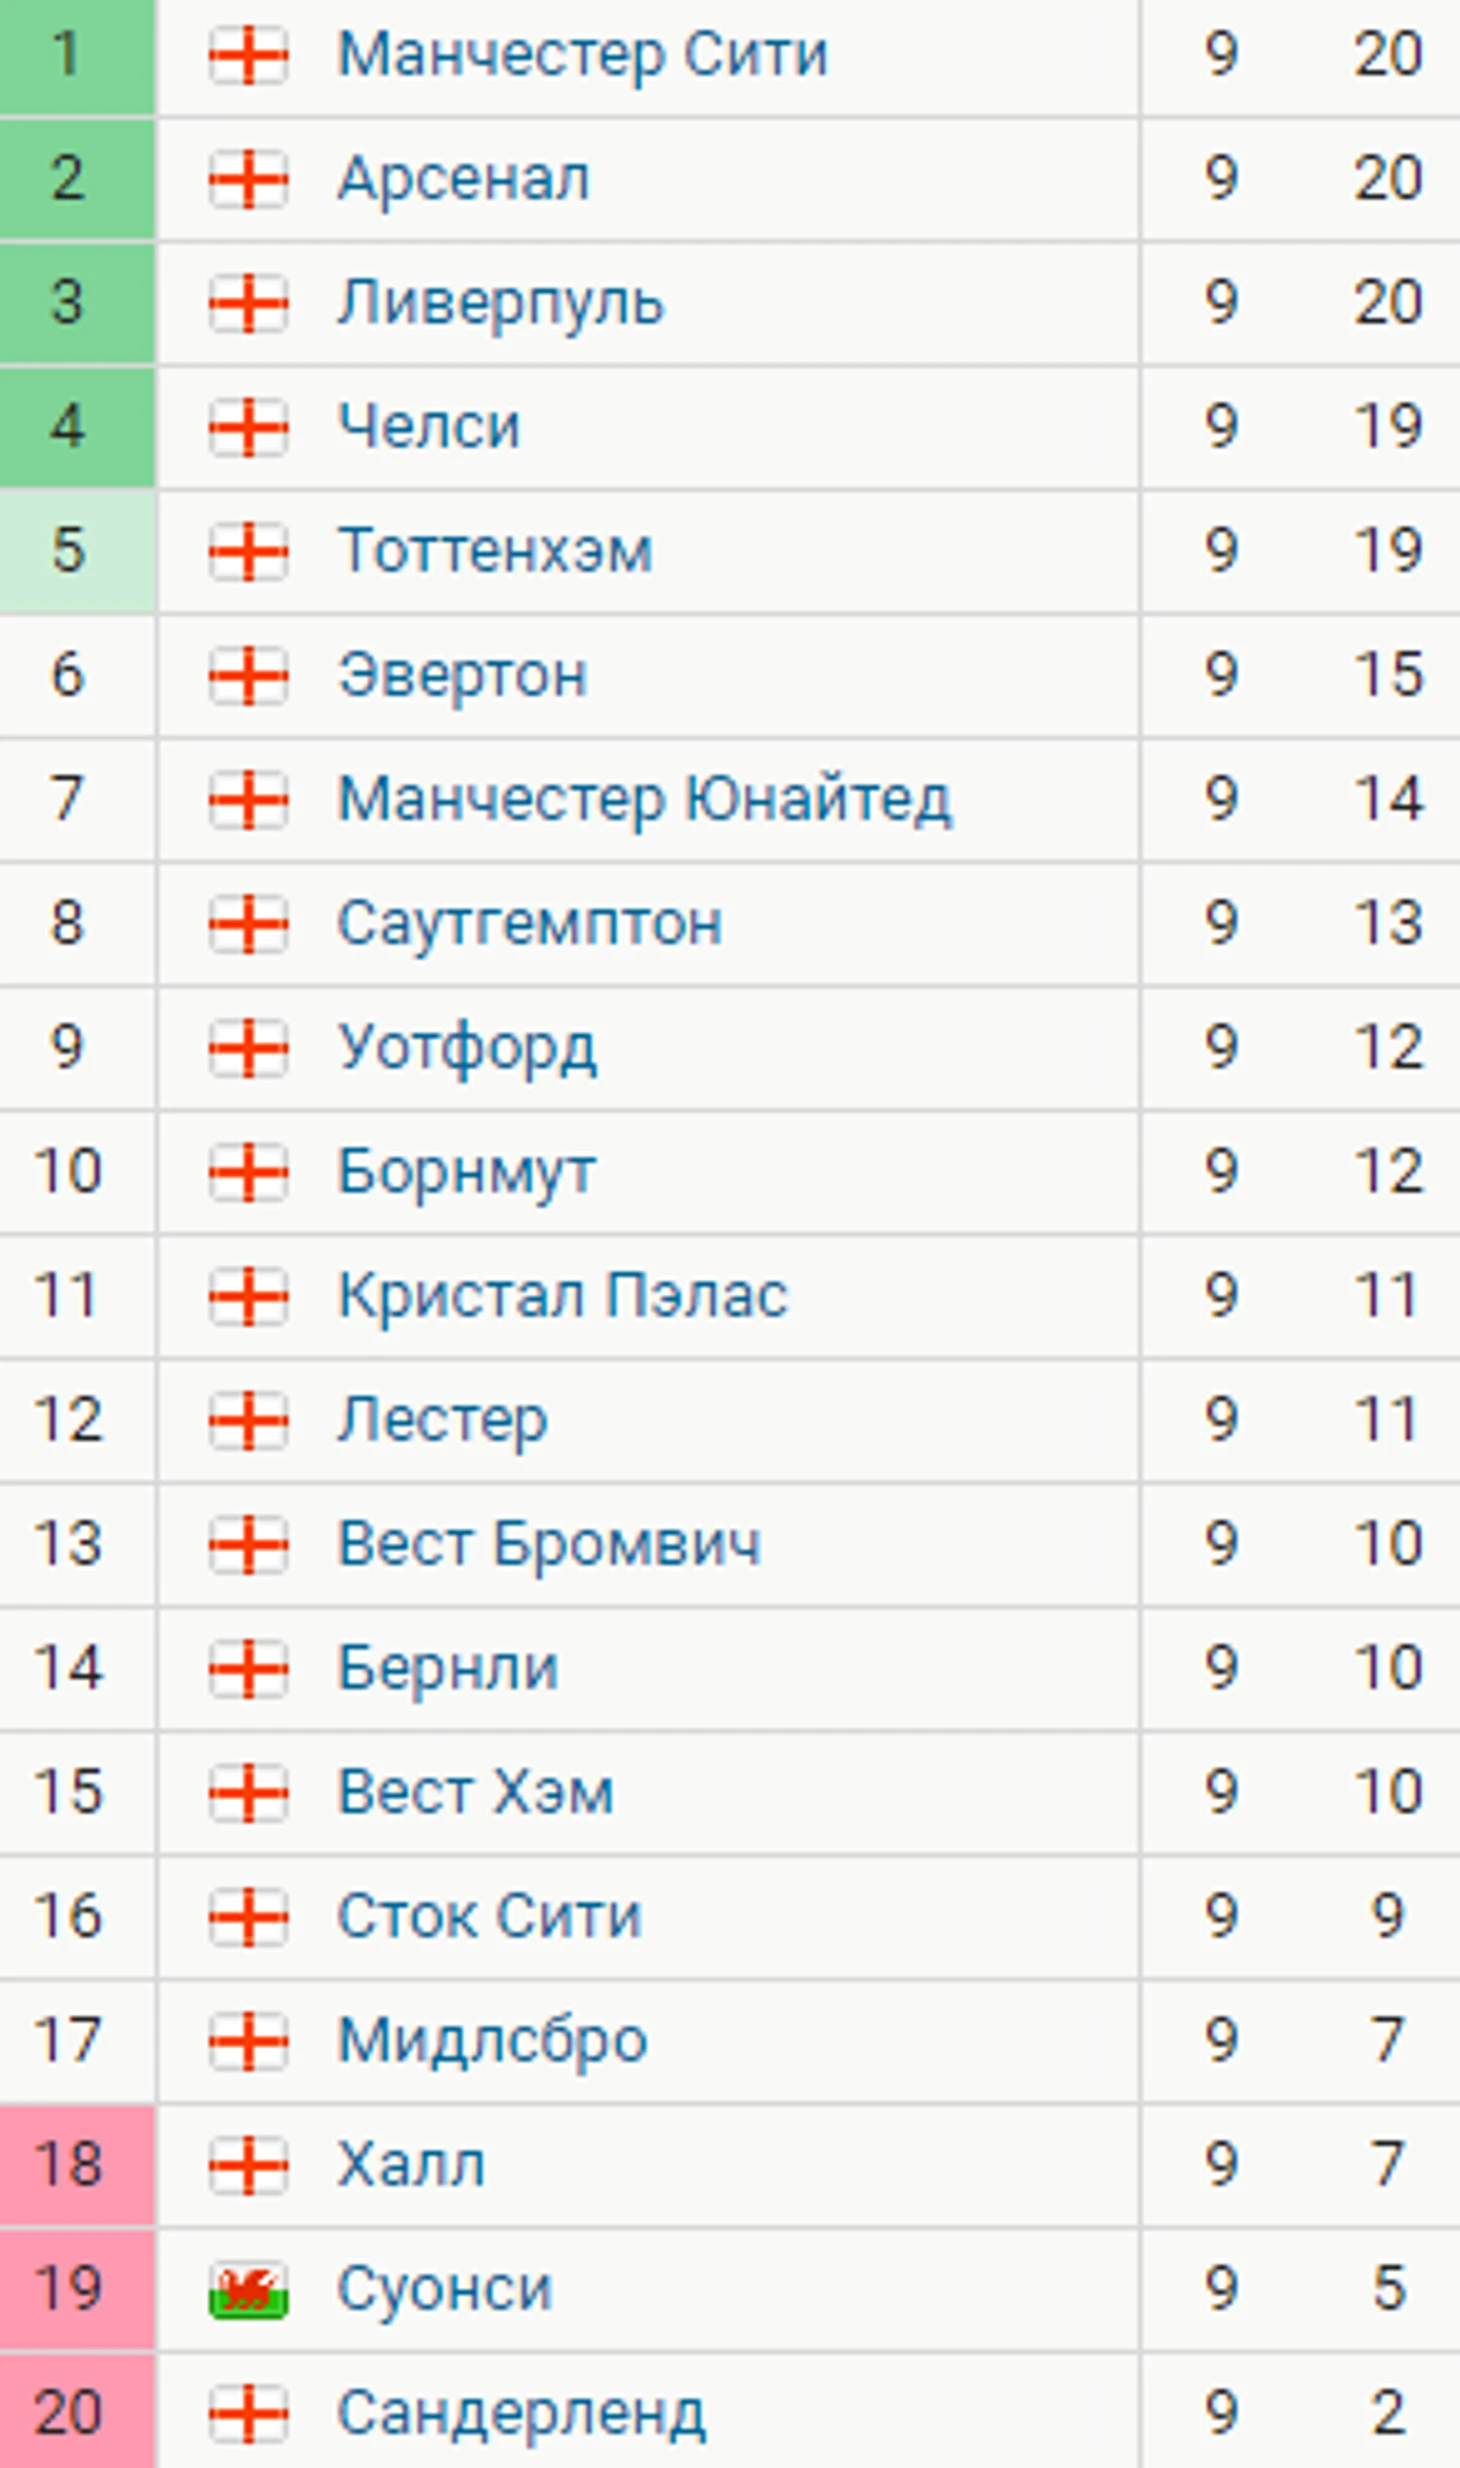Image resolution: width=1460 pixels, height=2468 pixels.
Task: Click the flag icon next to Уотфорд
Action: pos(248,1049)
